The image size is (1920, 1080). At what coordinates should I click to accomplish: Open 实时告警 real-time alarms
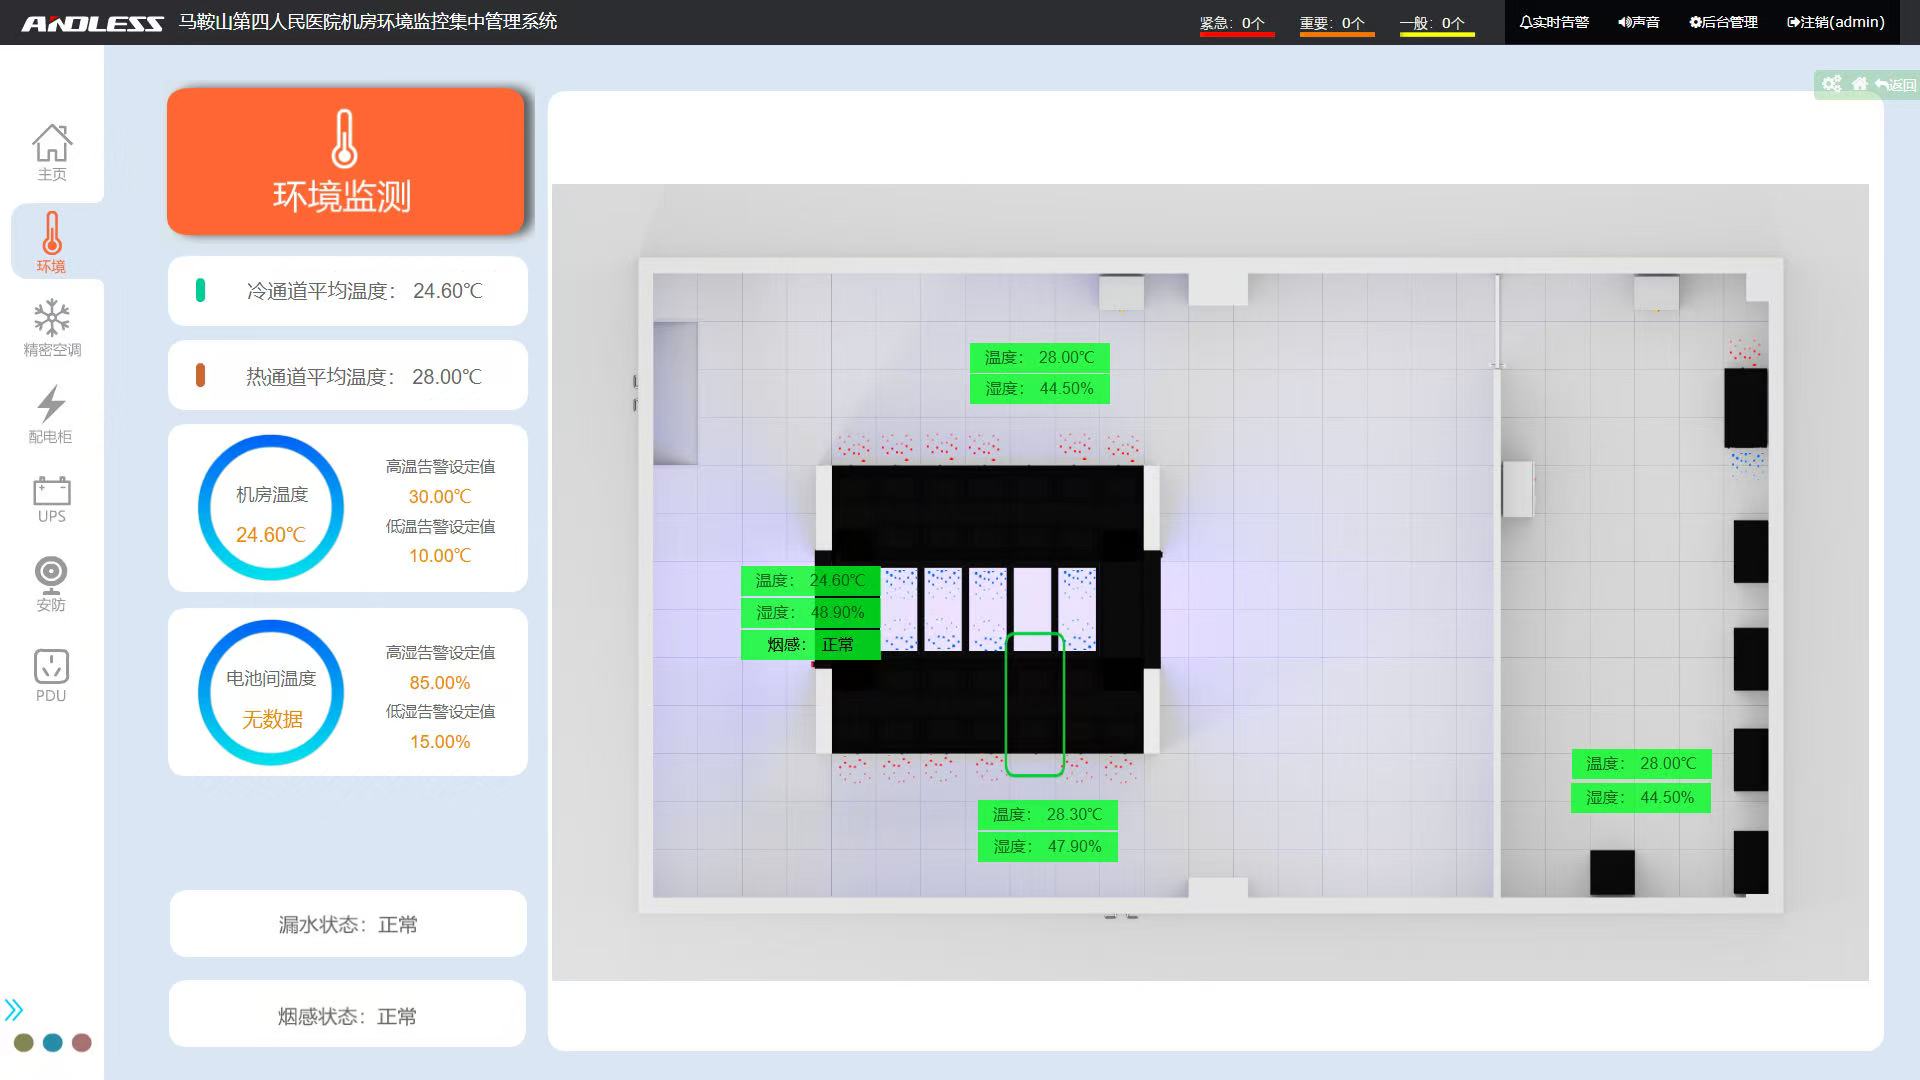[1554, 22]
